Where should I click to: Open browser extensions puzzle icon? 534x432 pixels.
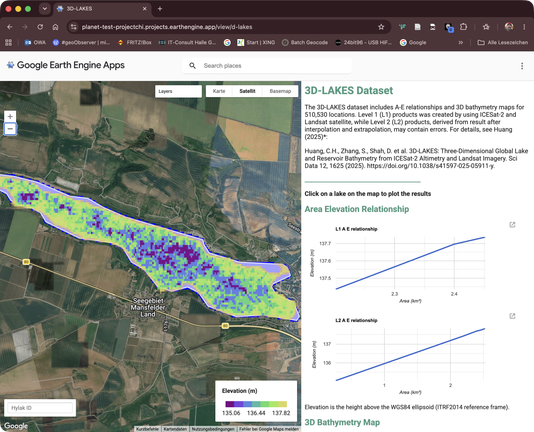coord(464,27)
